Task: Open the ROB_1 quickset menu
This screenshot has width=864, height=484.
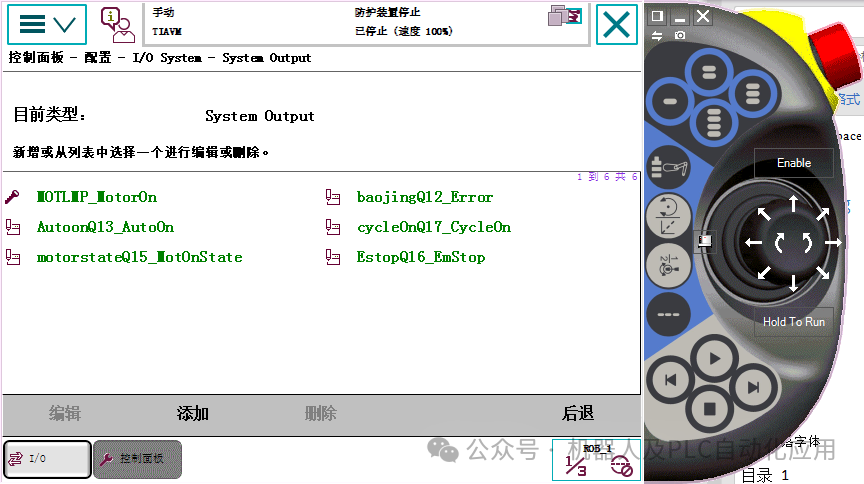Action: tap(597, 460)
